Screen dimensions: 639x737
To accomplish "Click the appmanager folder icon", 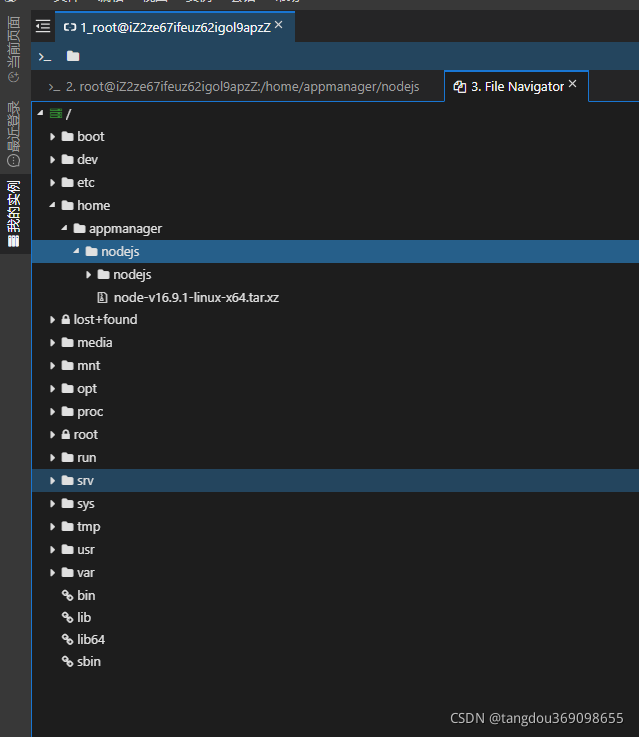I will click(x=79, y=228).
